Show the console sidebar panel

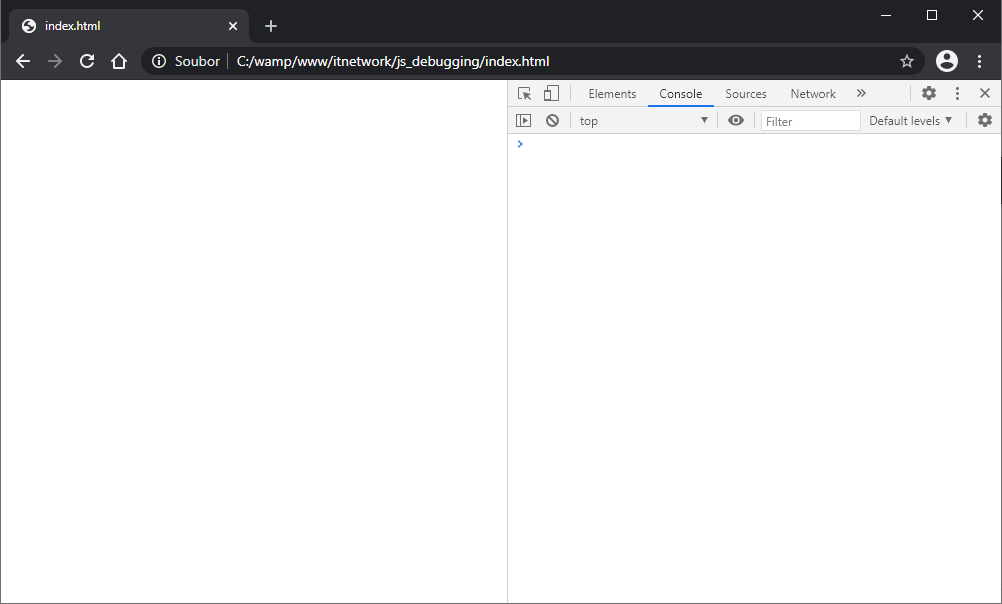click(x=523, y=120)
